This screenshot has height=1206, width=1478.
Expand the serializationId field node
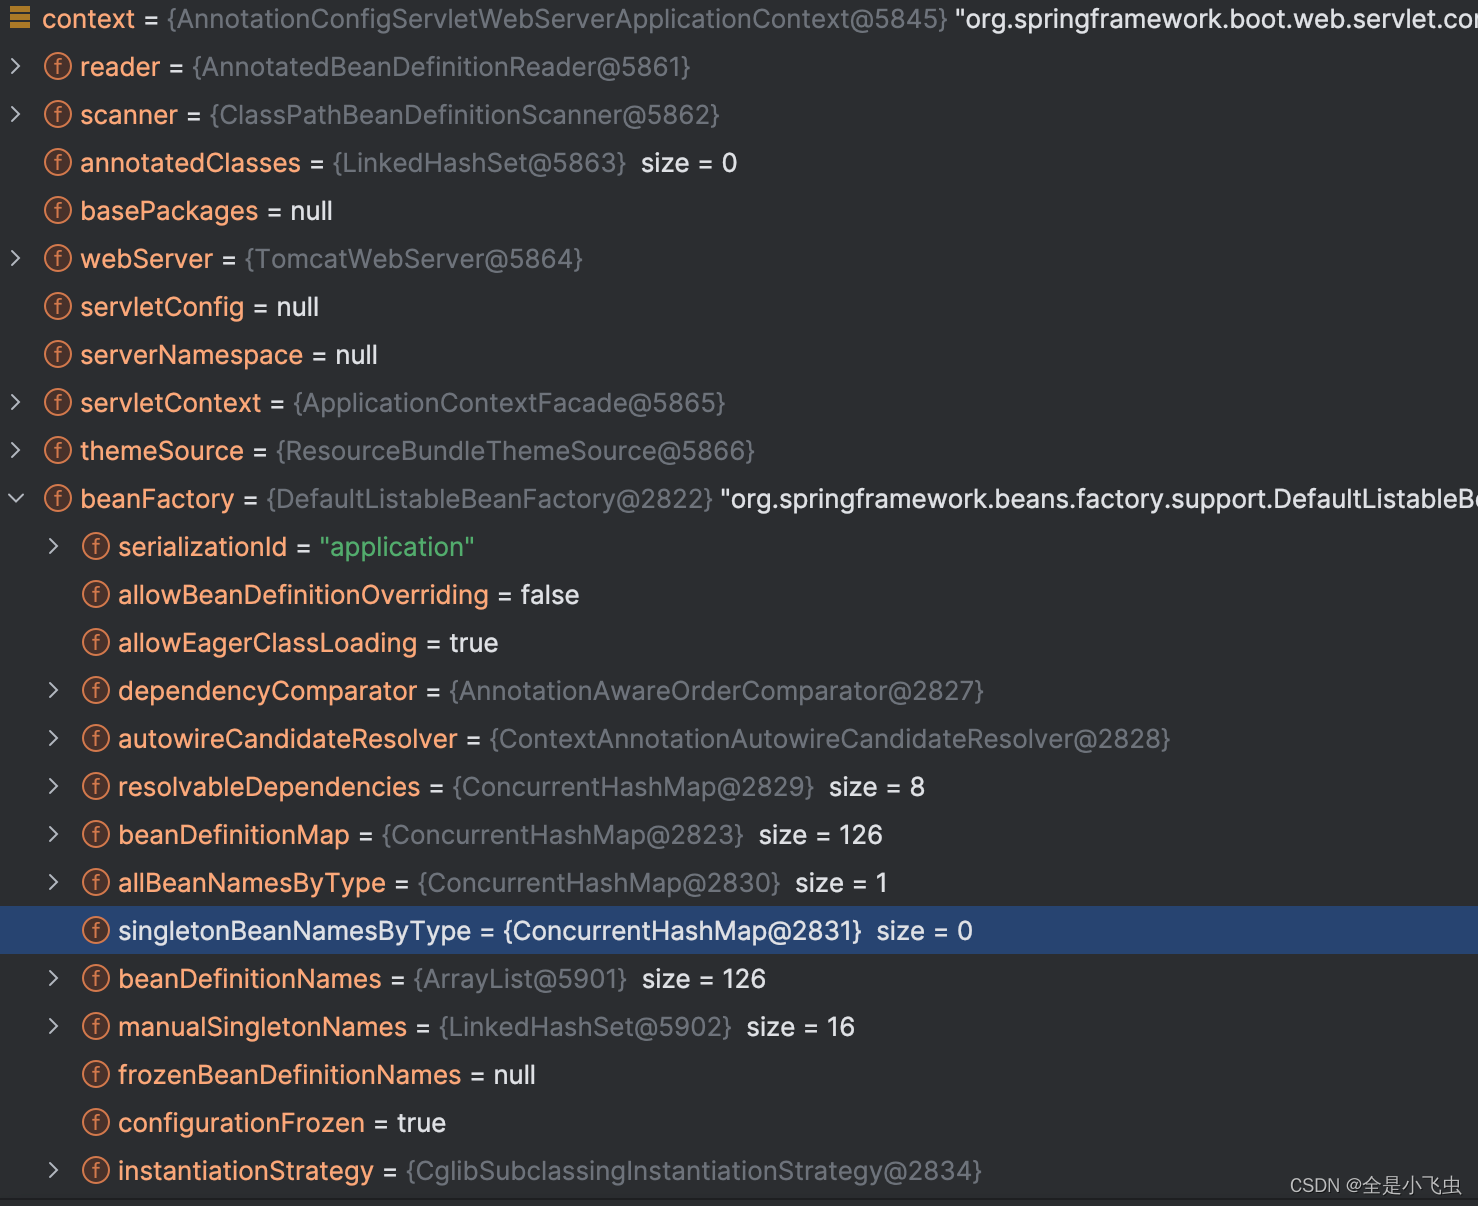53,547
